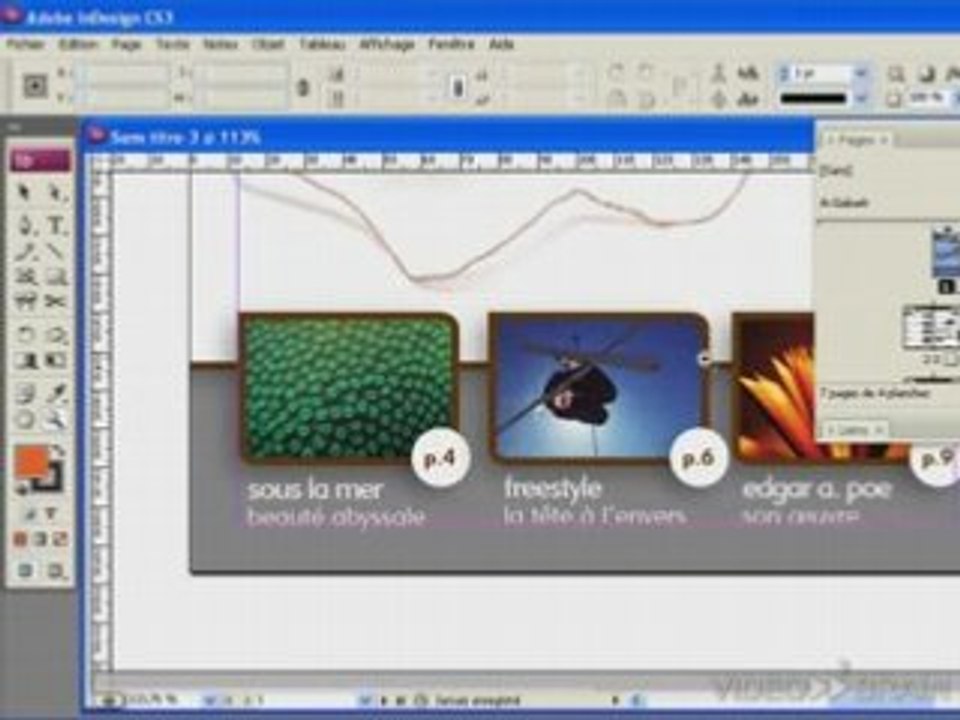Screen dimensions: 960x720
Task: Open the status menu arrow after "Jamais enregistré"
Action: click(615, 699)
